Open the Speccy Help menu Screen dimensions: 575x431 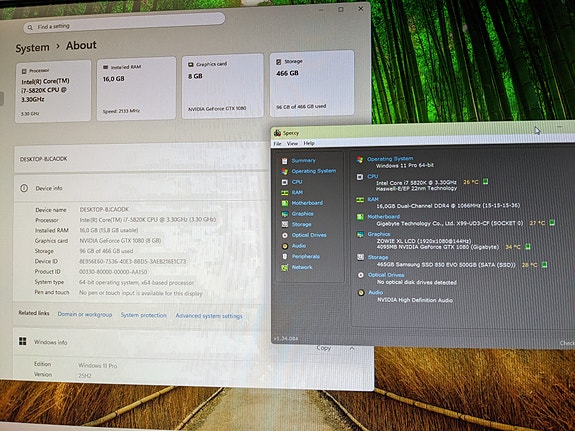coord(309,143)
